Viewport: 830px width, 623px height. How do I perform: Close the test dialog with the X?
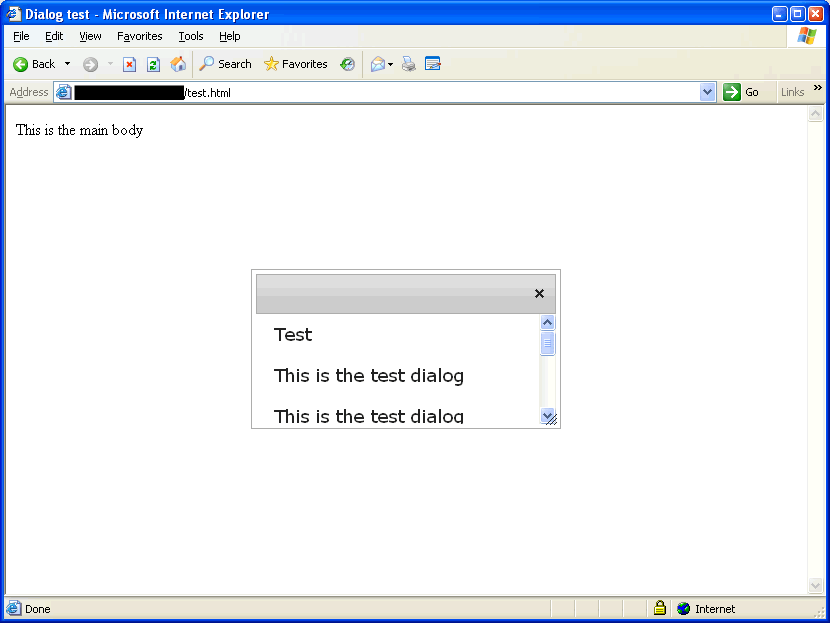(539, 294)
